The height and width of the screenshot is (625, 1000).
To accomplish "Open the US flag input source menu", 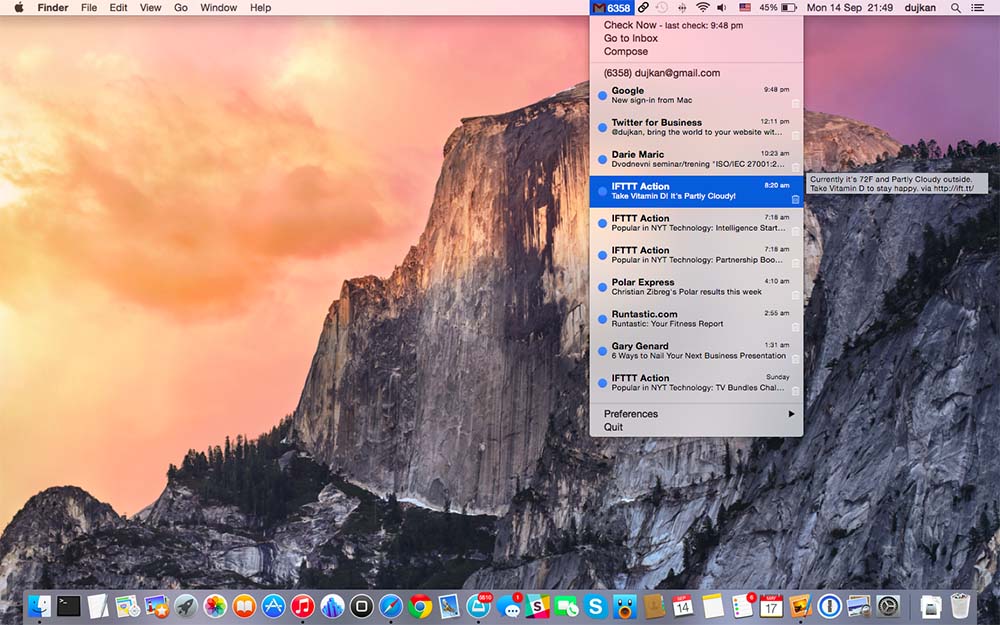I will 744,8.
